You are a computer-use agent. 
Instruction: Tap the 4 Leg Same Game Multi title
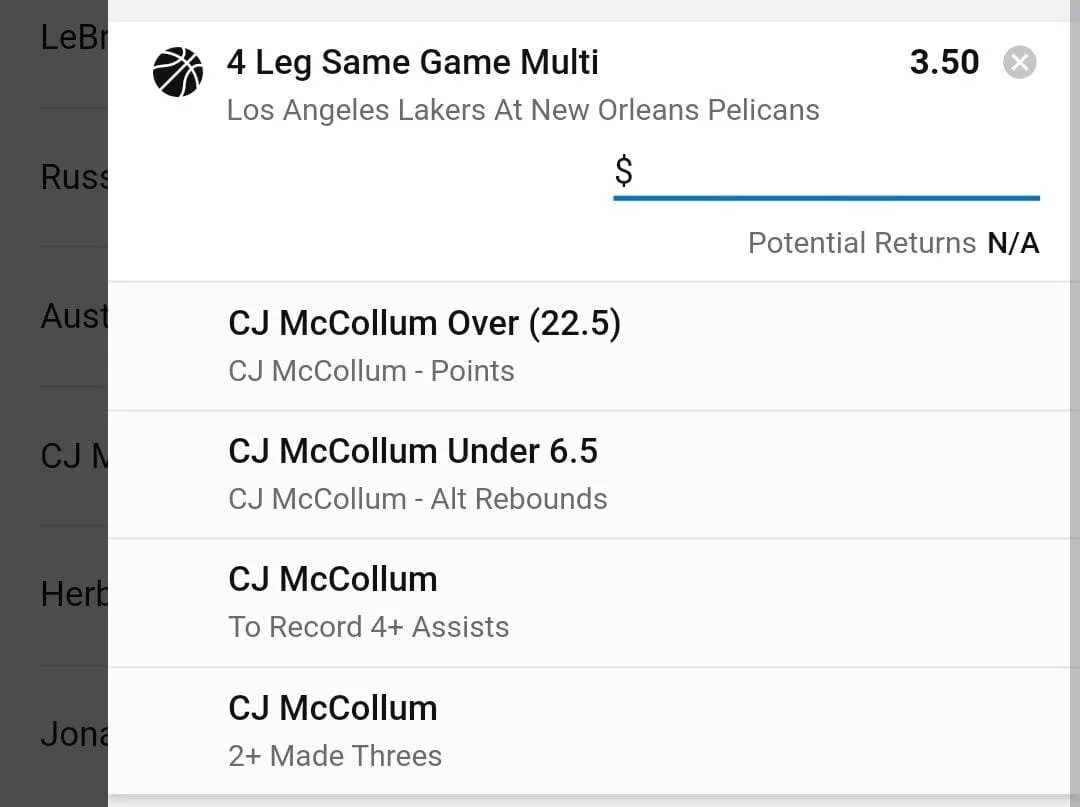[412, 62]
